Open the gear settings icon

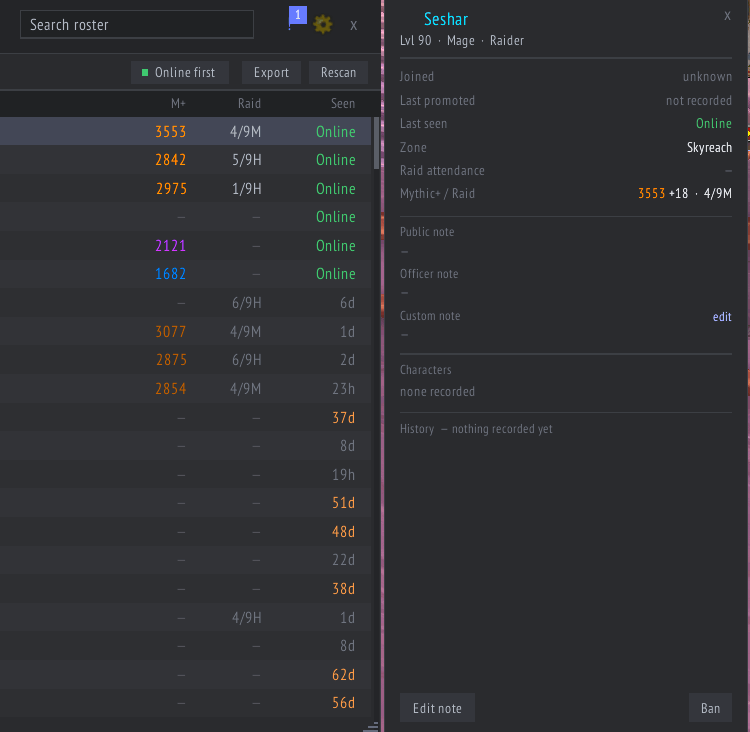pyautogui.click(x=323, y=24)
